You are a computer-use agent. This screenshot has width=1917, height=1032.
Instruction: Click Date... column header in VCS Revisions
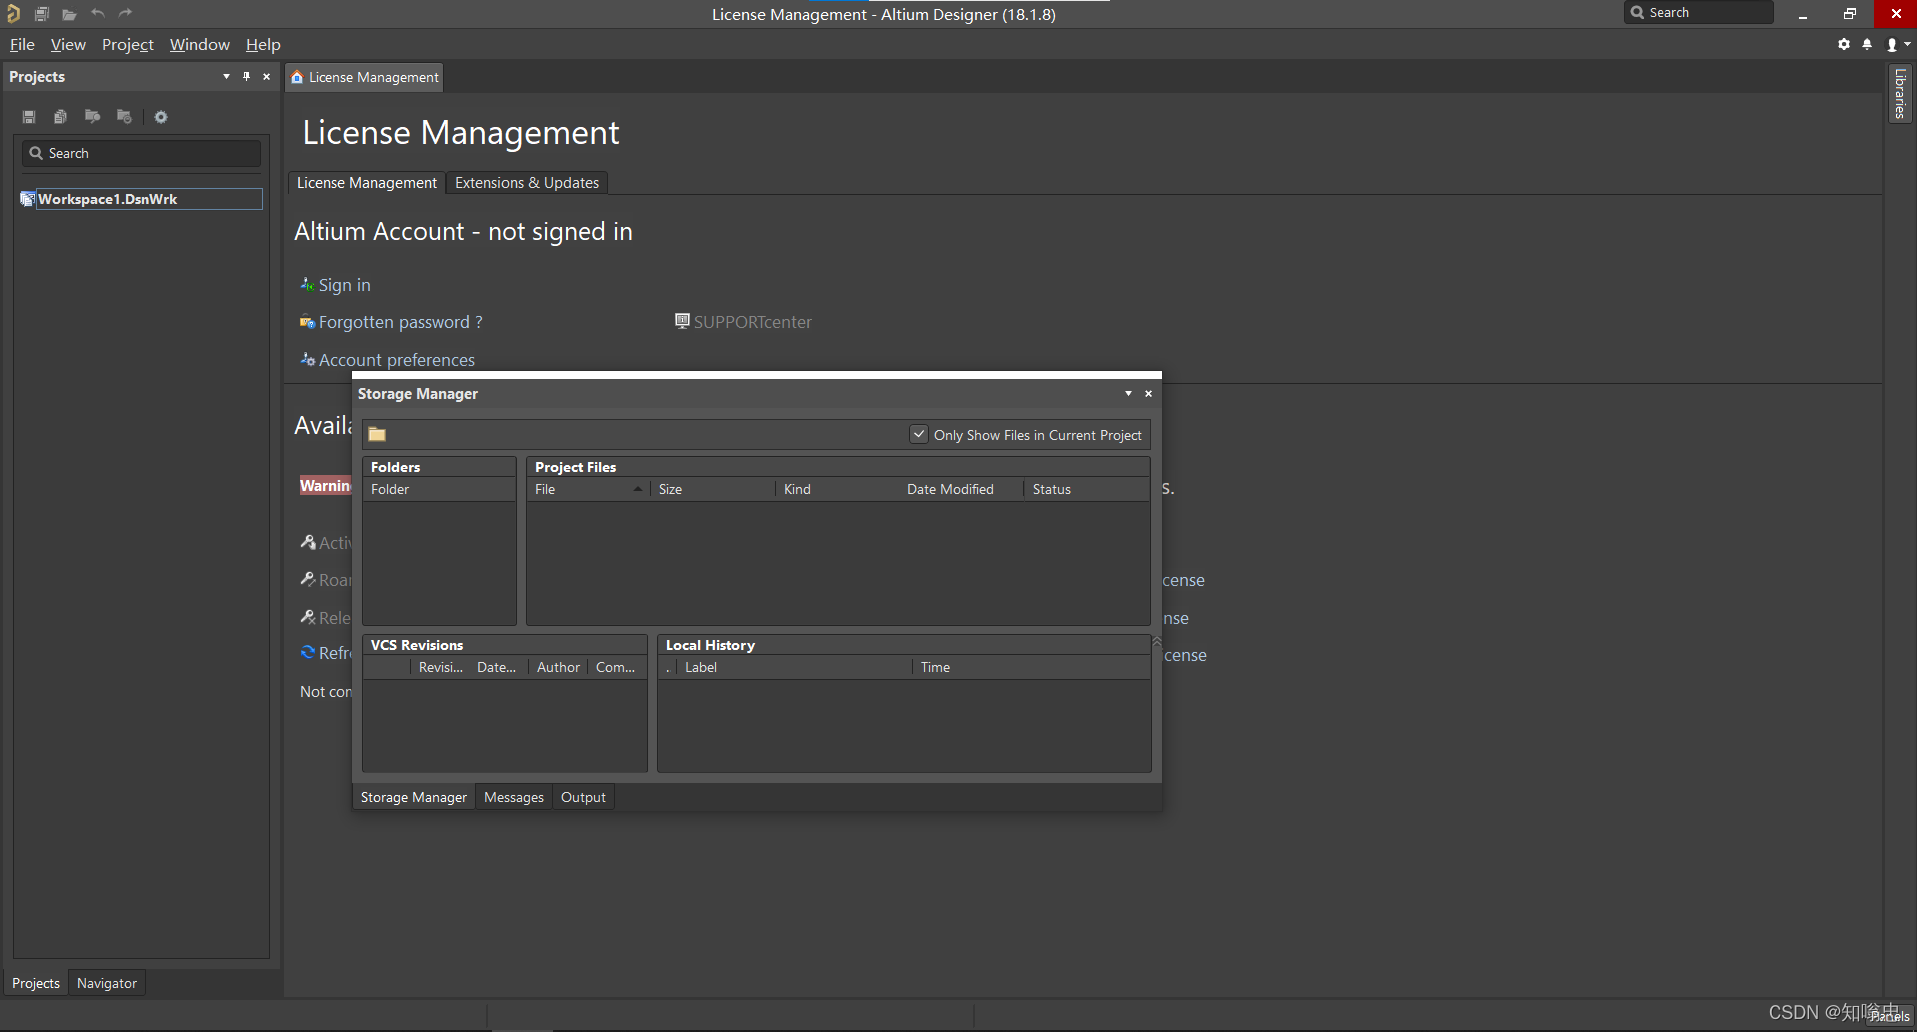click(497, 667)
